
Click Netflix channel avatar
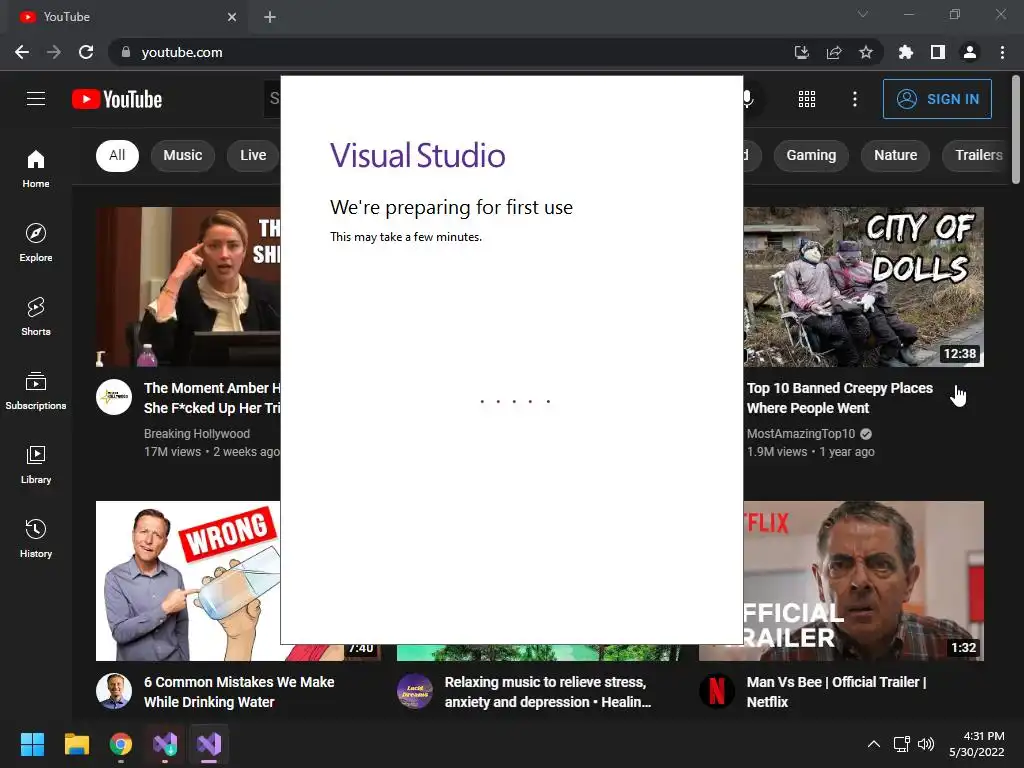[717, 691]
